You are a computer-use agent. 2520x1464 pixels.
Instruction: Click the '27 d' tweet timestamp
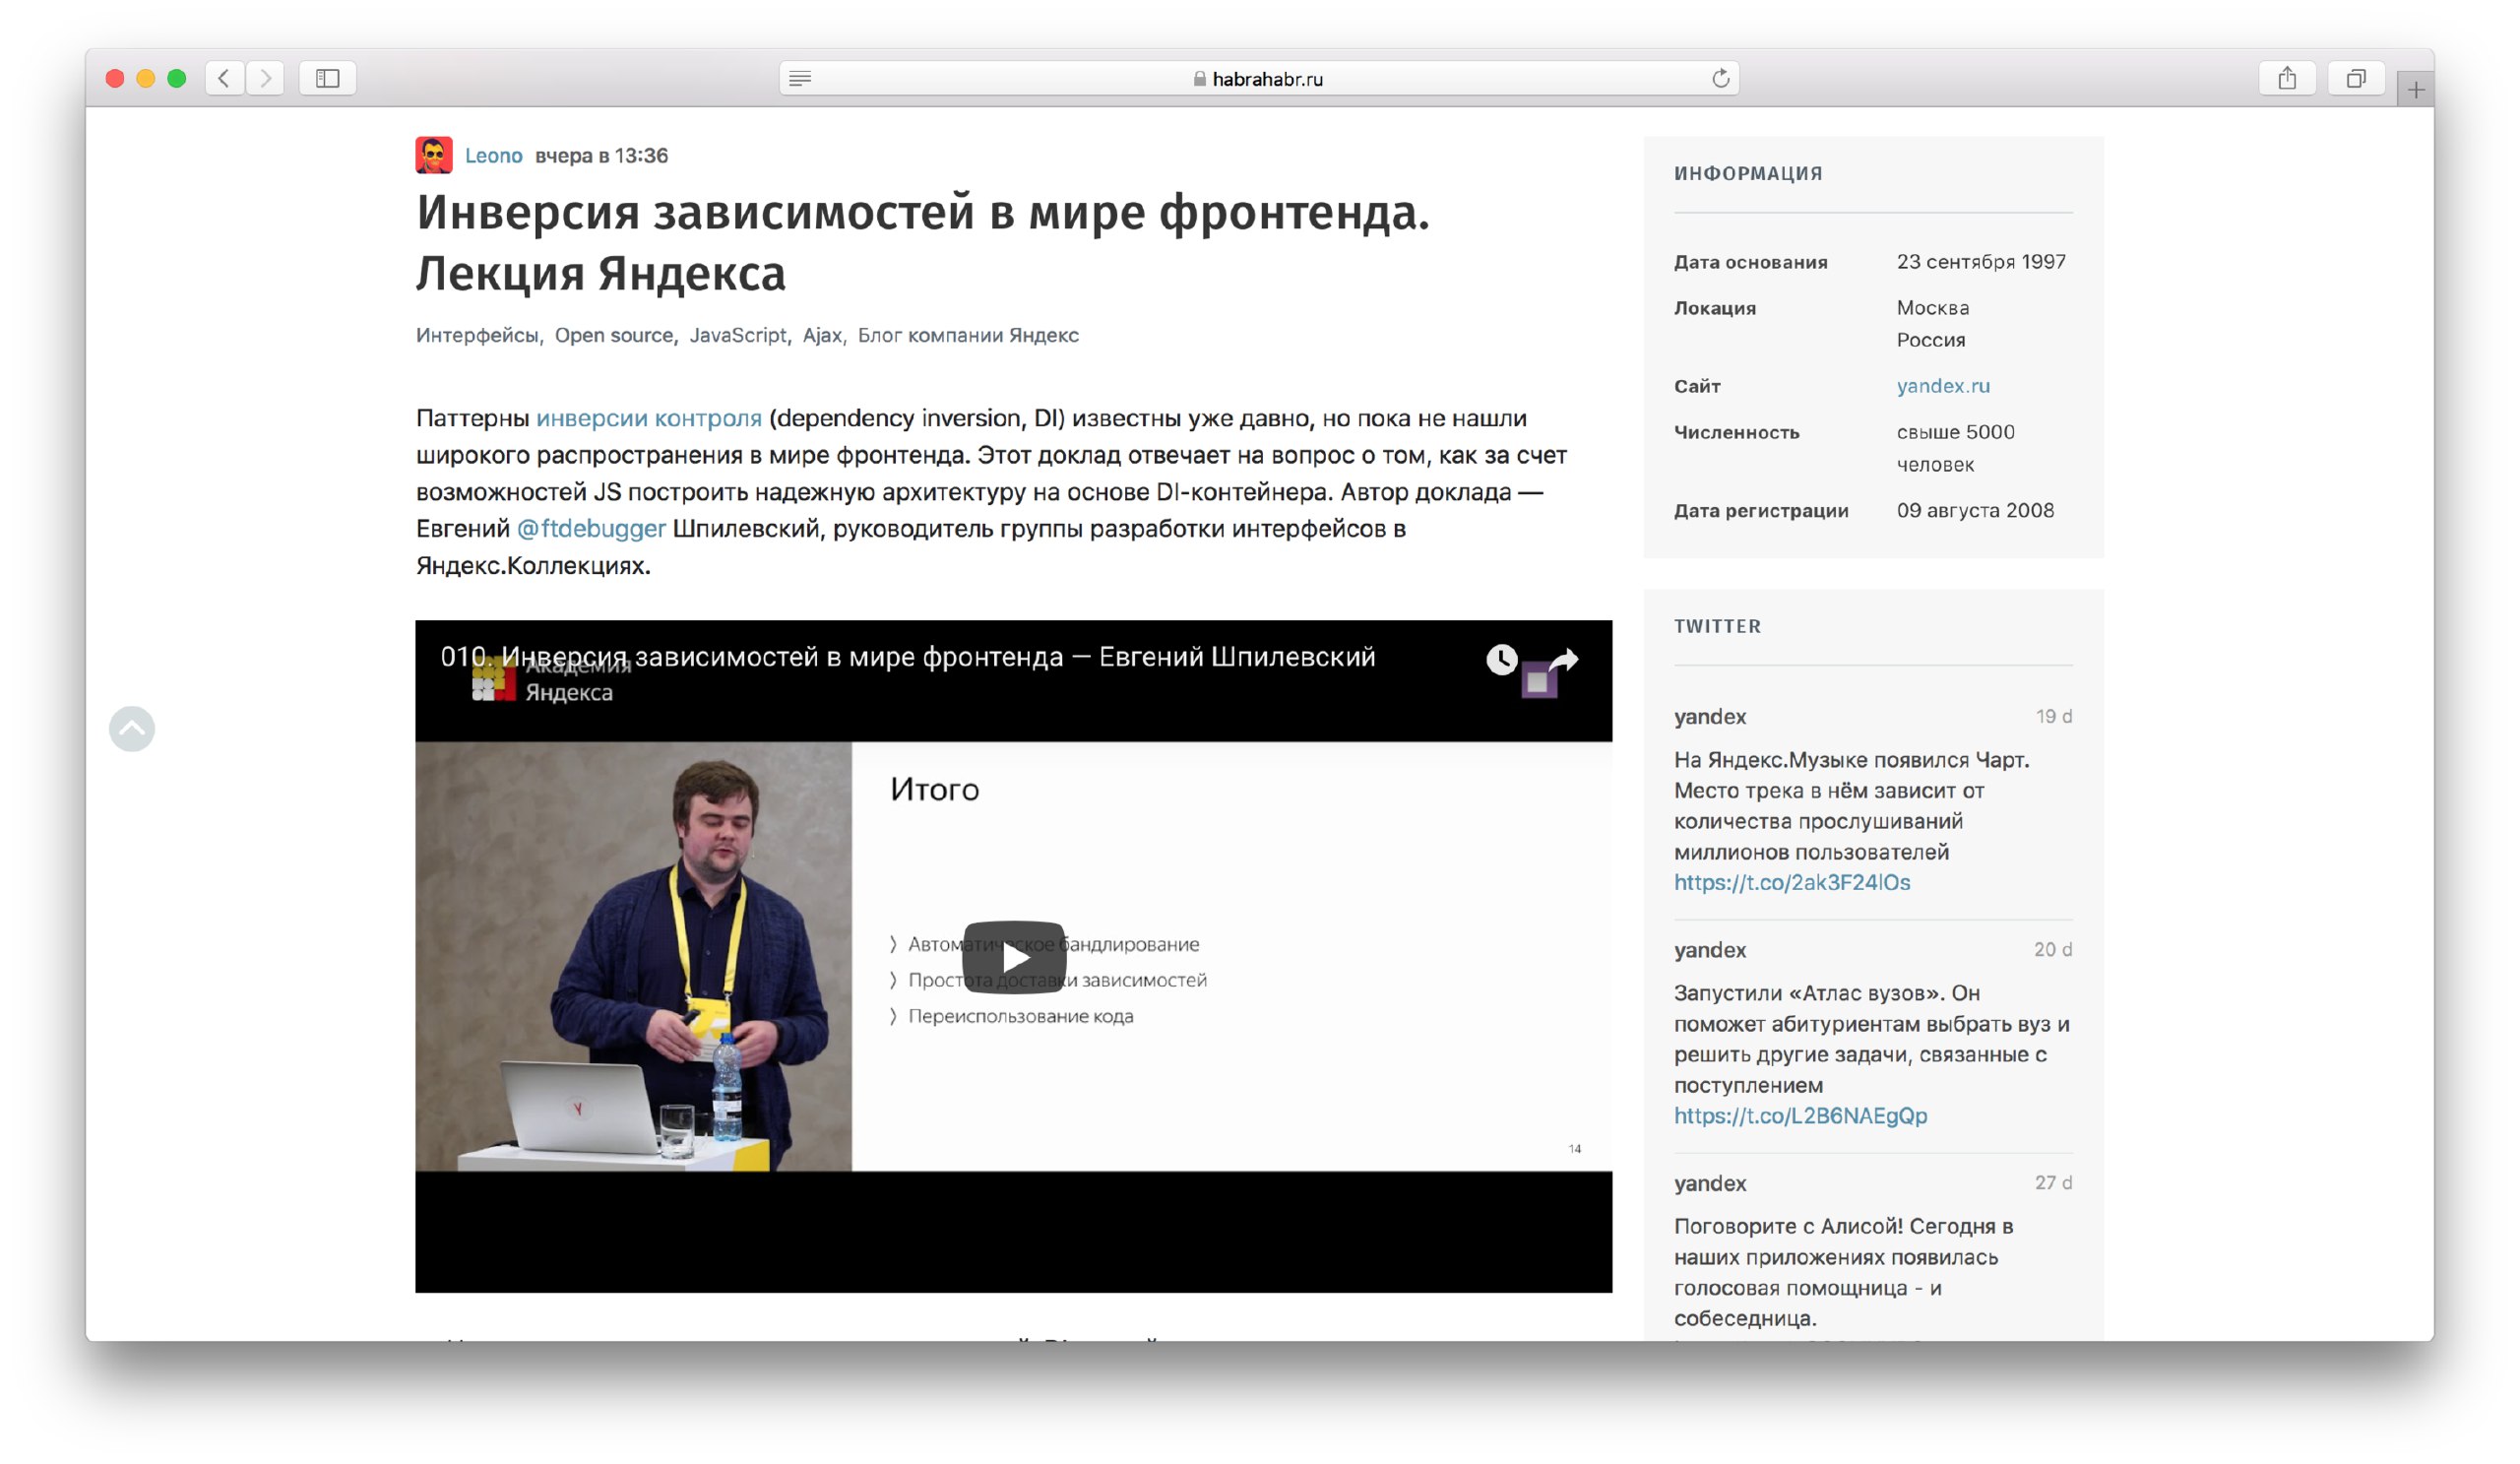click(x=2052, y=1182)
